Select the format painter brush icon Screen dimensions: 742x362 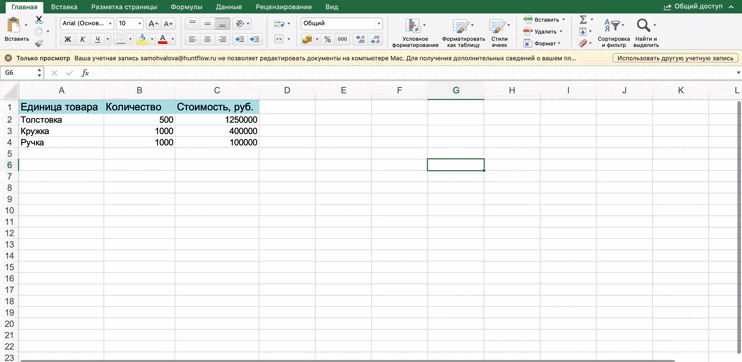[x=39, y=44]
